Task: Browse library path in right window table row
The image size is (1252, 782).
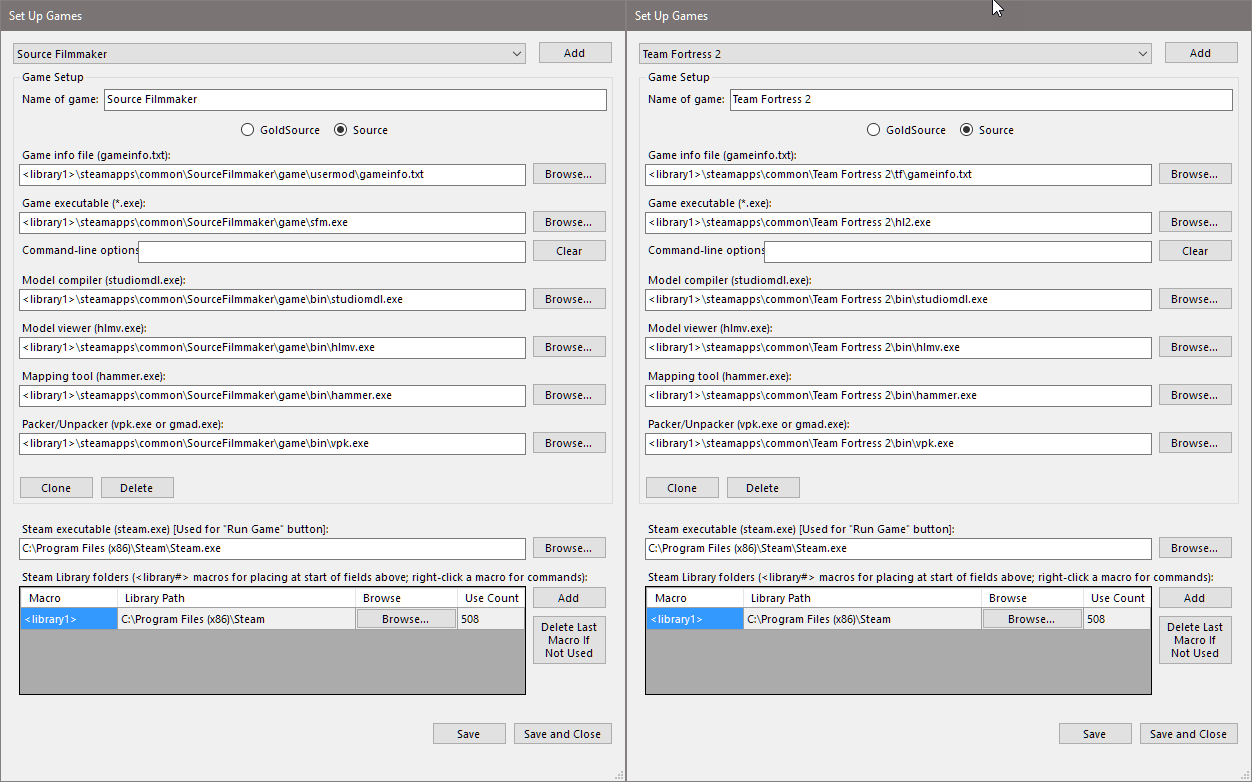Action: (1032, 619)
